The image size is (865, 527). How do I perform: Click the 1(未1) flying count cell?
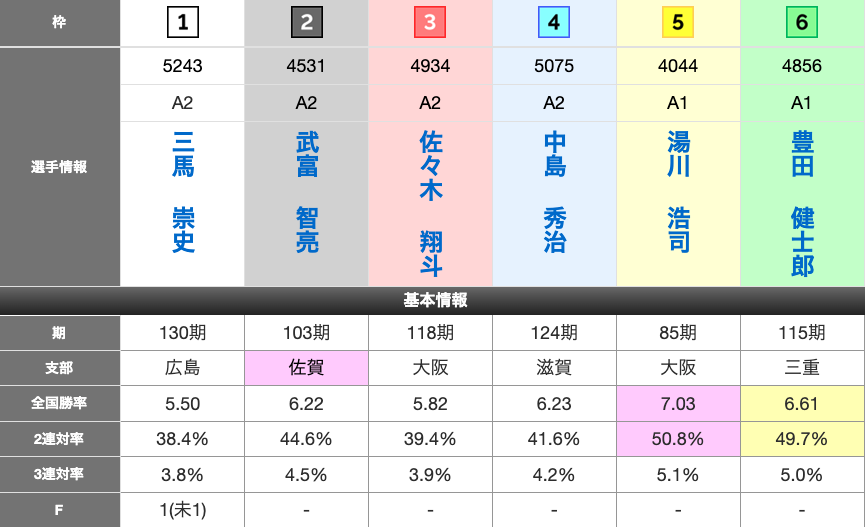(x=182, y=510)
